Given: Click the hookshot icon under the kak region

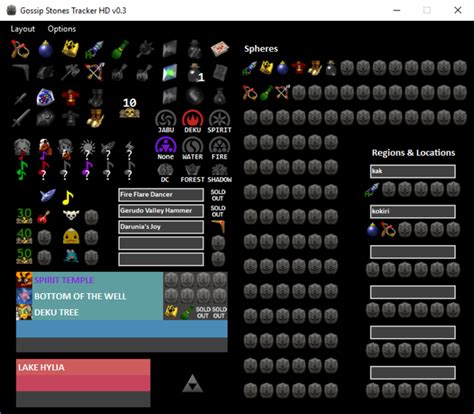Looking at the screenshot, I should 372,190.
